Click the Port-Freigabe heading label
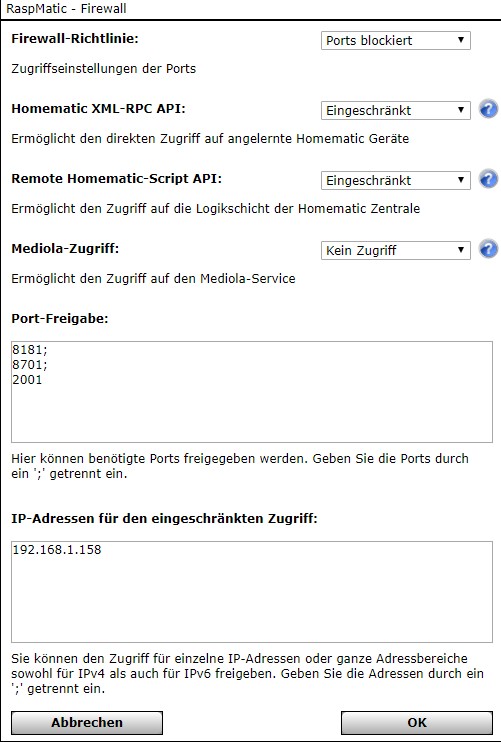Image resolution: width=501 pixels, height=742 pixels. [x=60, y=318]
